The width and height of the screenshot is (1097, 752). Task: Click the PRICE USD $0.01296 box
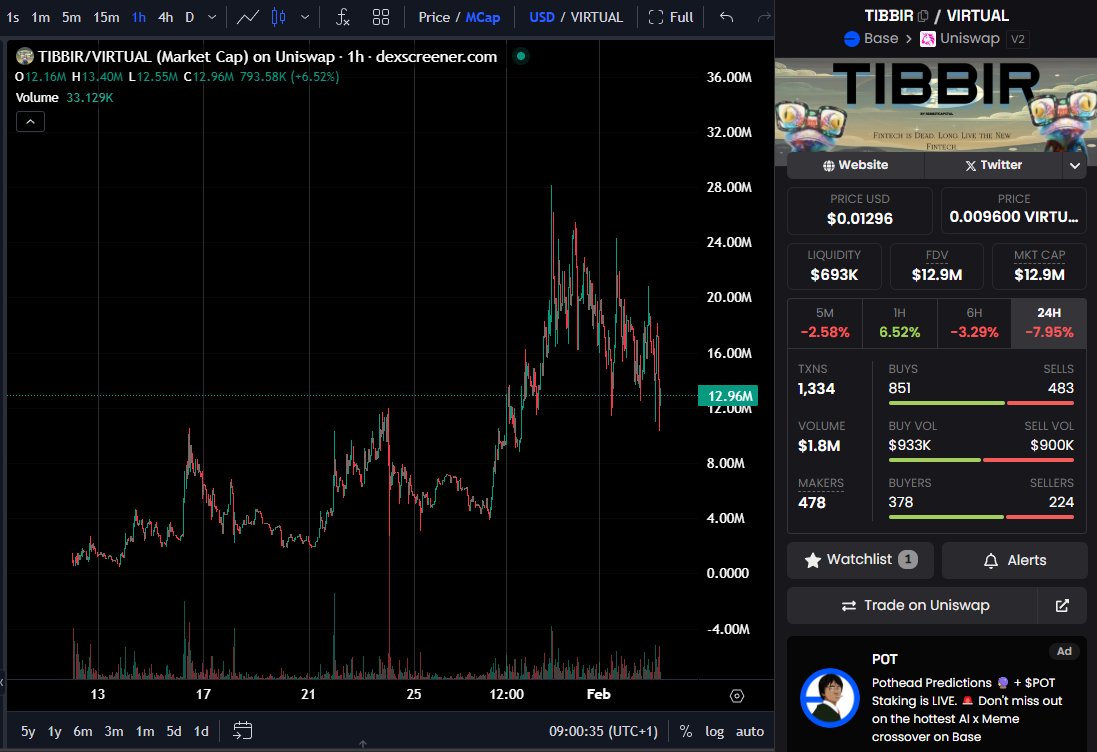[860, 211]
